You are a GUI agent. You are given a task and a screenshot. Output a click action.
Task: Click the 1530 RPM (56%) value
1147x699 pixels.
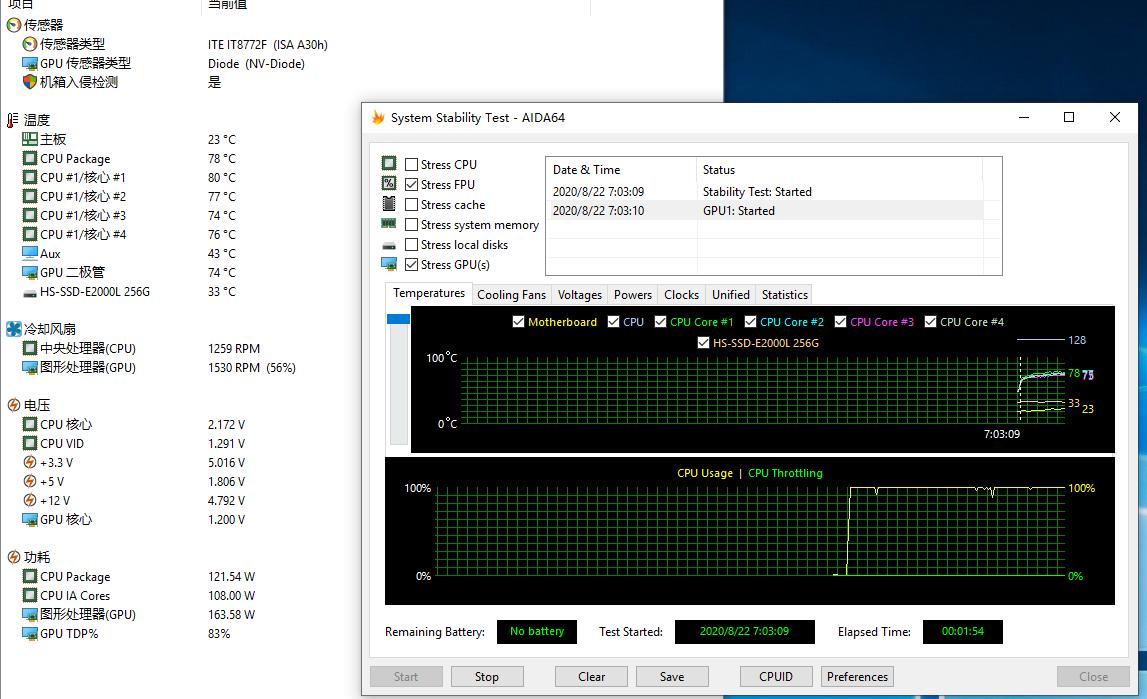(252, 368)
